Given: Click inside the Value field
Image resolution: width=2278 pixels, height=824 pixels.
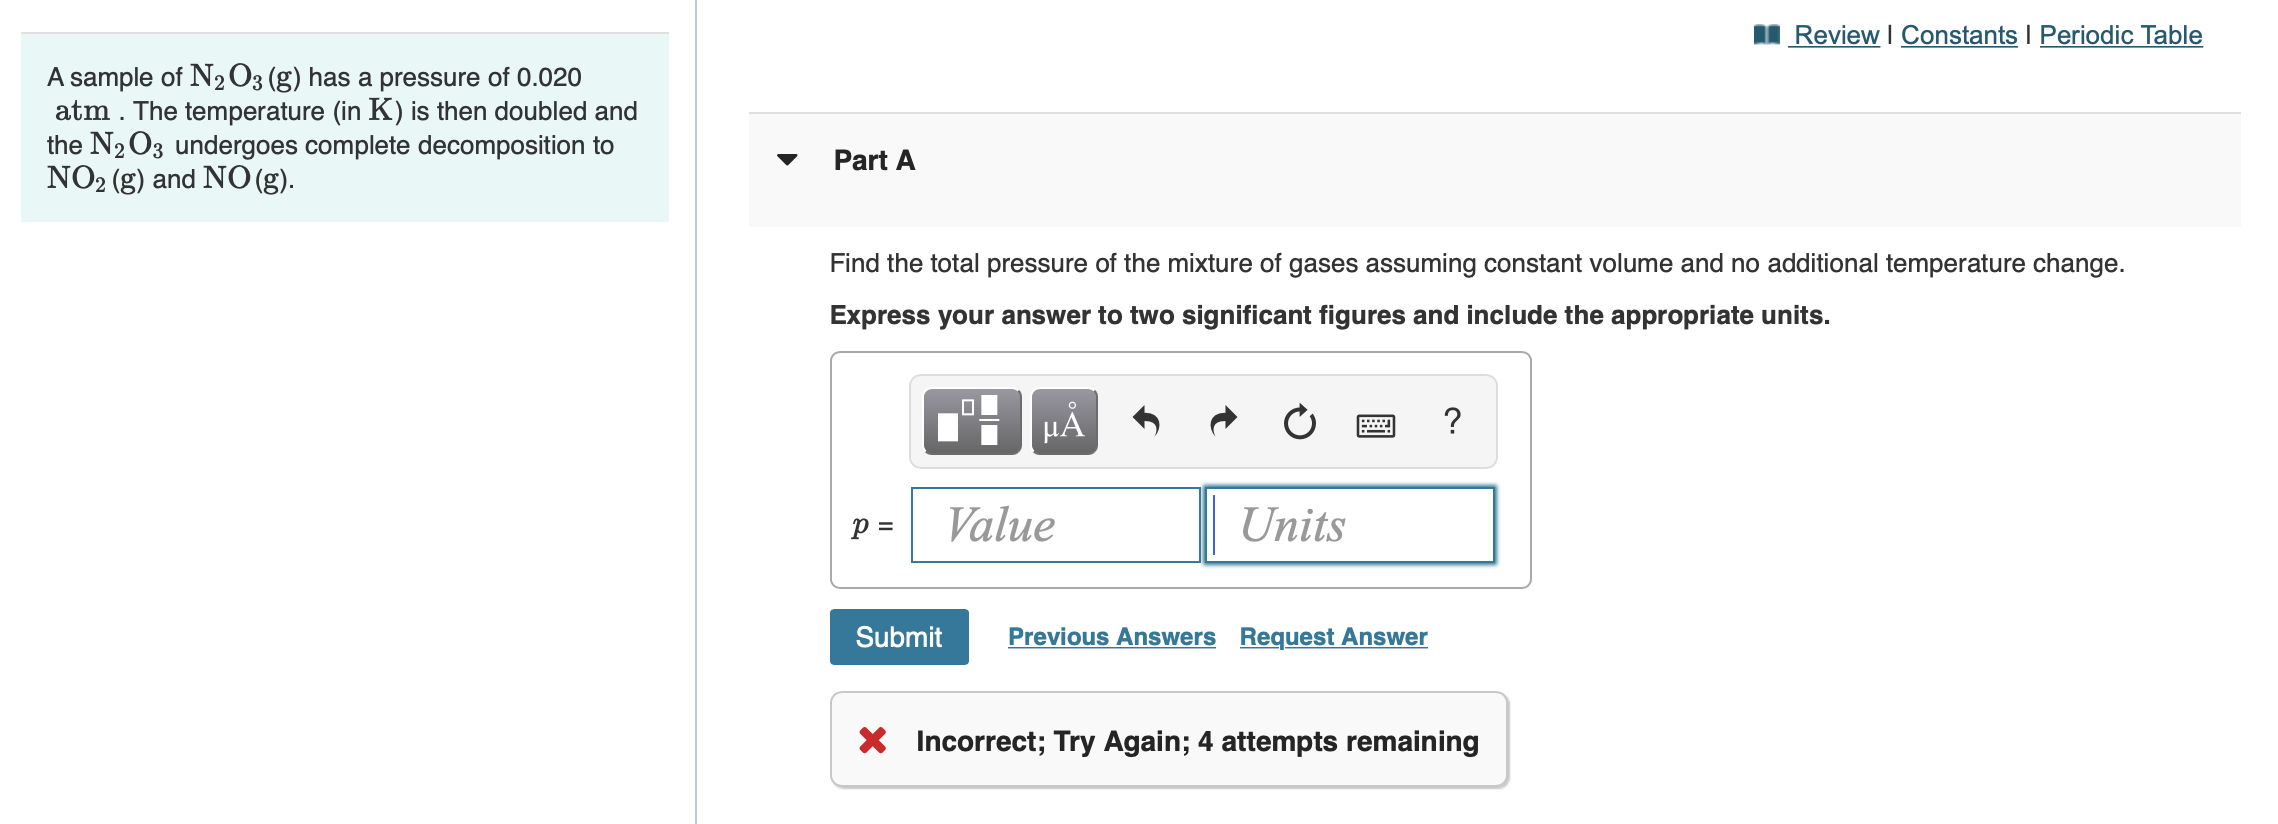Looking at the screenshot, I should coord(1055,524).
